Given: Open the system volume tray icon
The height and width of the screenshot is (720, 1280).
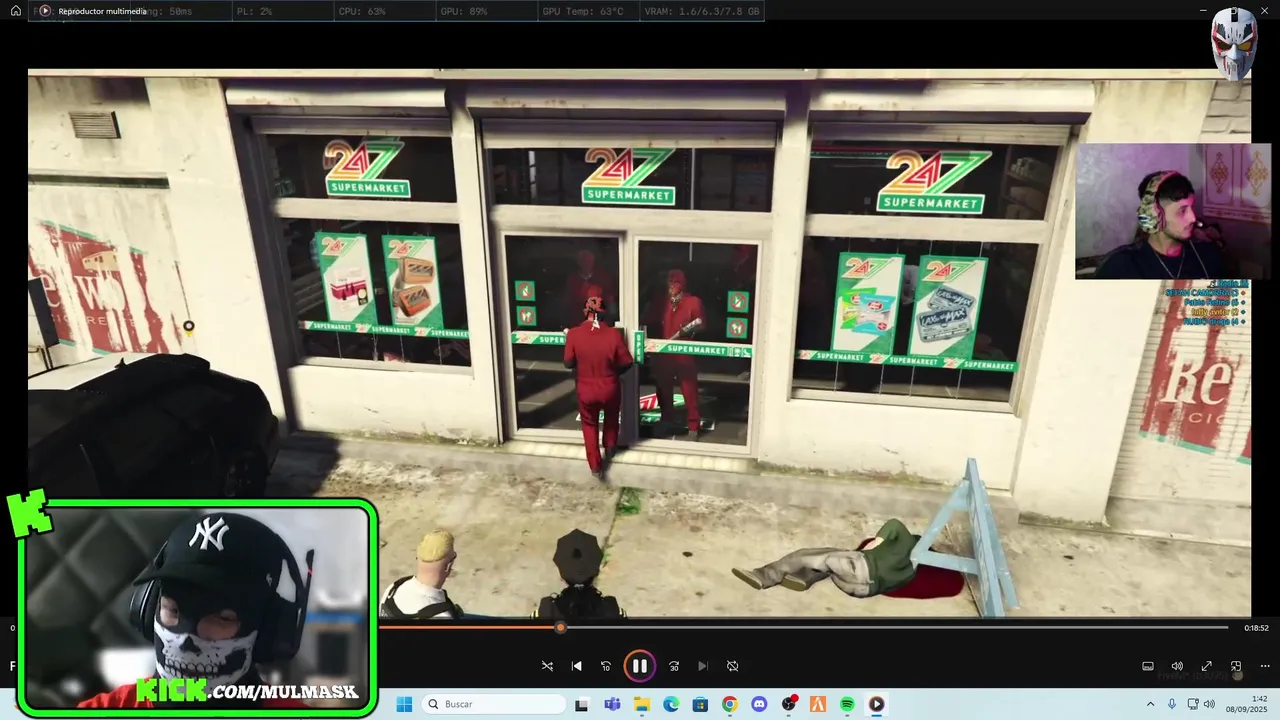Looking at the screenshot, I should 1209,704.
